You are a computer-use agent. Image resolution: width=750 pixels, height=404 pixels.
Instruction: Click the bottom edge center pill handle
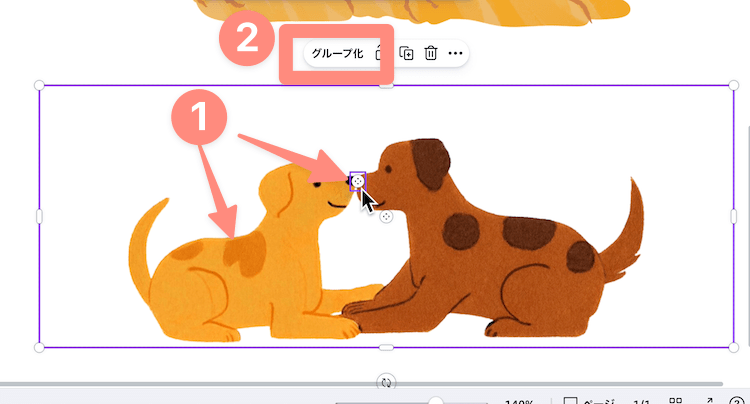[x=386, y=348]
